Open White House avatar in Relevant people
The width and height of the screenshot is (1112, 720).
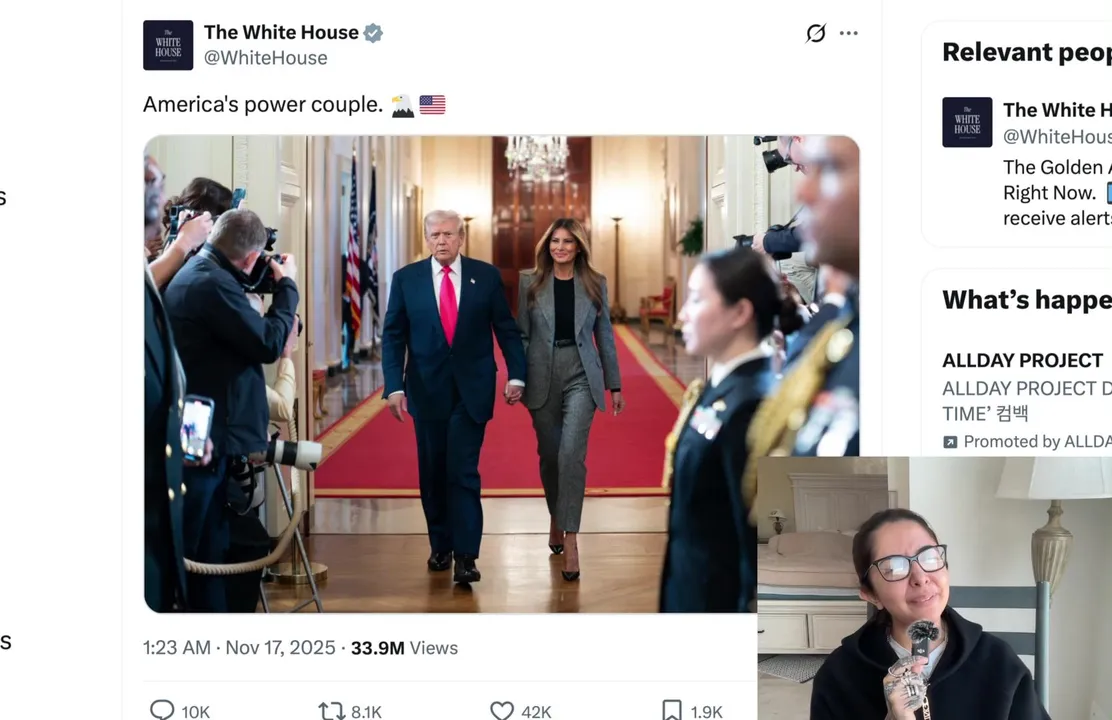click(x=967, y=122)
